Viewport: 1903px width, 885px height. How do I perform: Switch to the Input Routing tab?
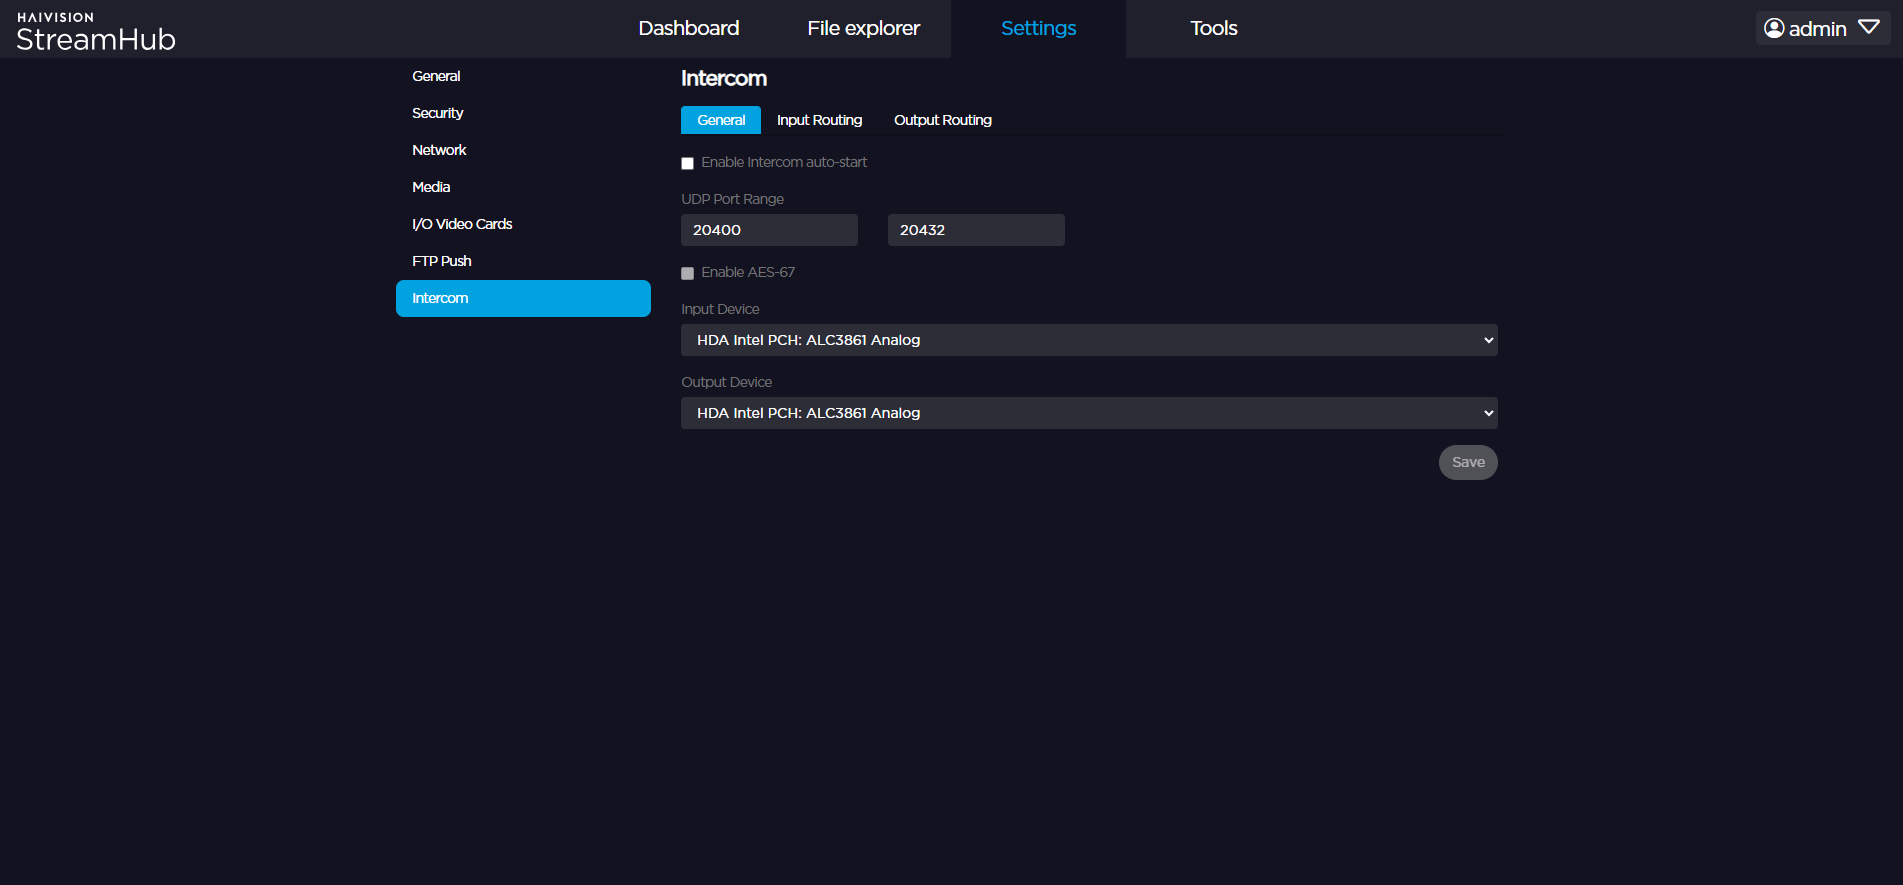819,120
